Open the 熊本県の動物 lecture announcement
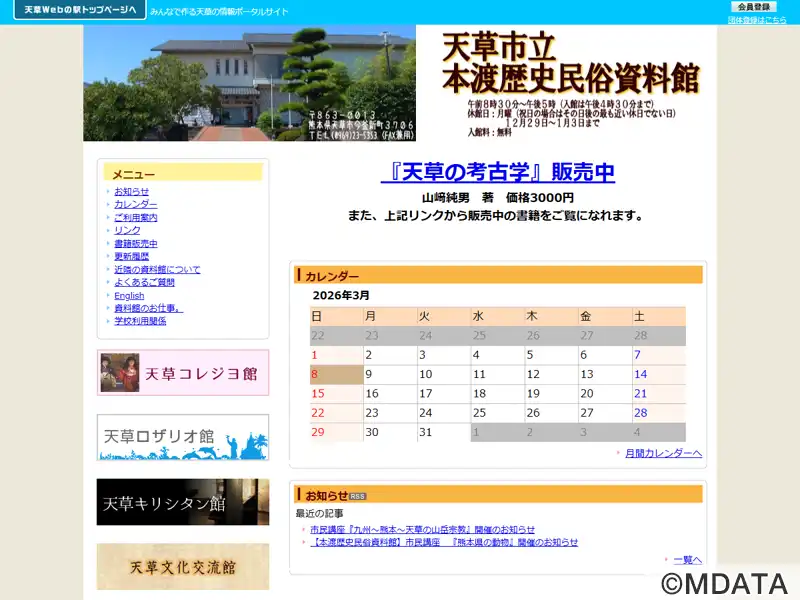The height and width of the screenshot is (600, 800). tap(444, 542)
